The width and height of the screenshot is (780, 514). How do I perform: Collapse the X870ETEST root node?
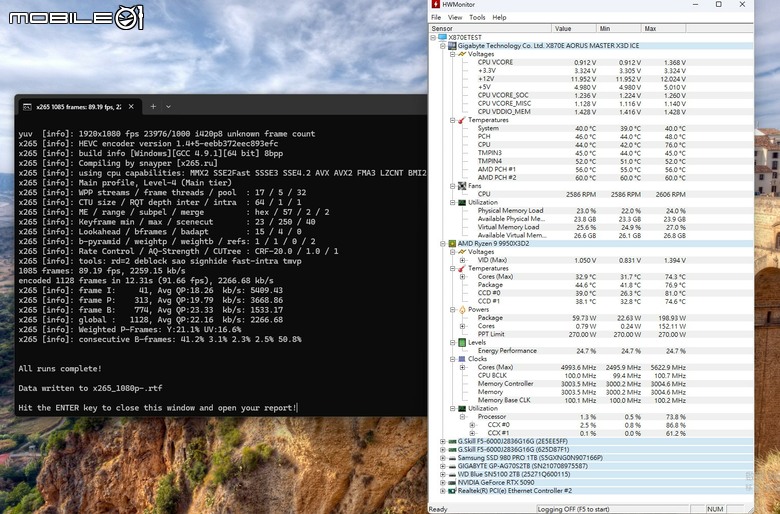(433, 37)
